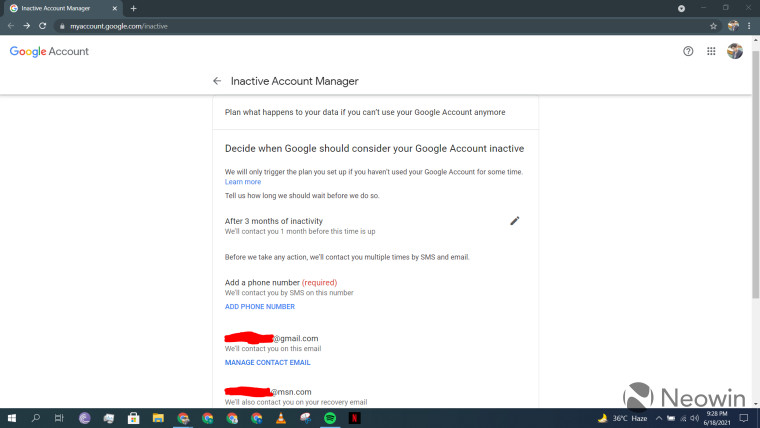This screenshot has width=760, height=428.
Task: View site info via the padlock icon
Action: point(62,26)
